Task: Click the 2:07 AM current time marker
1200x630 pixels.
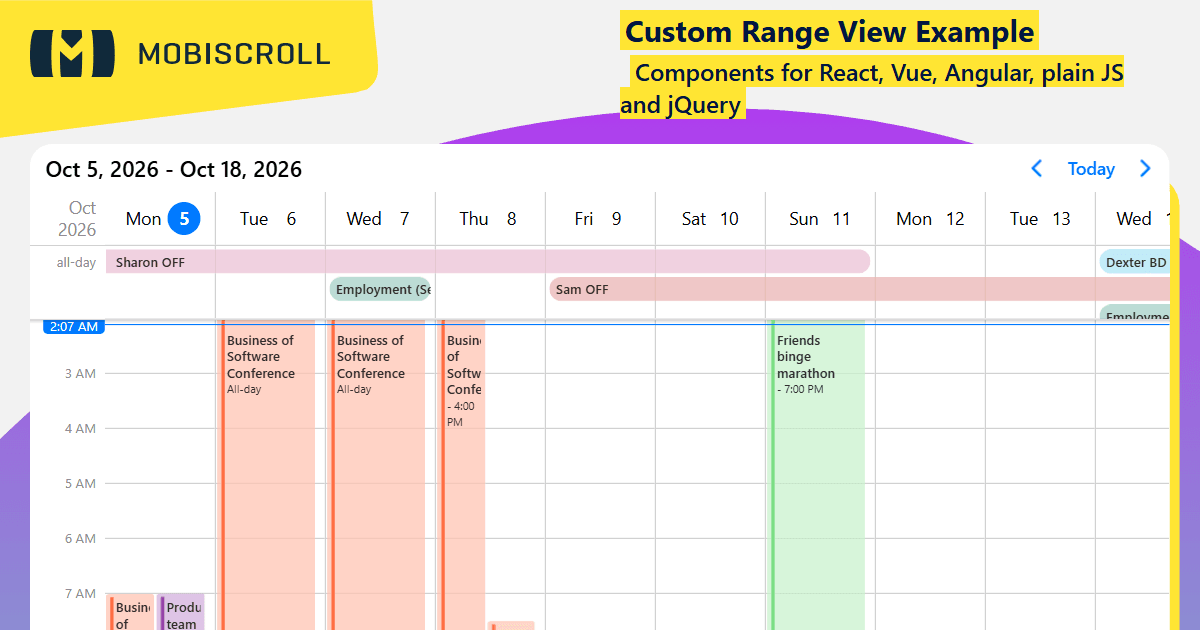Action: [x=74, y=327]
